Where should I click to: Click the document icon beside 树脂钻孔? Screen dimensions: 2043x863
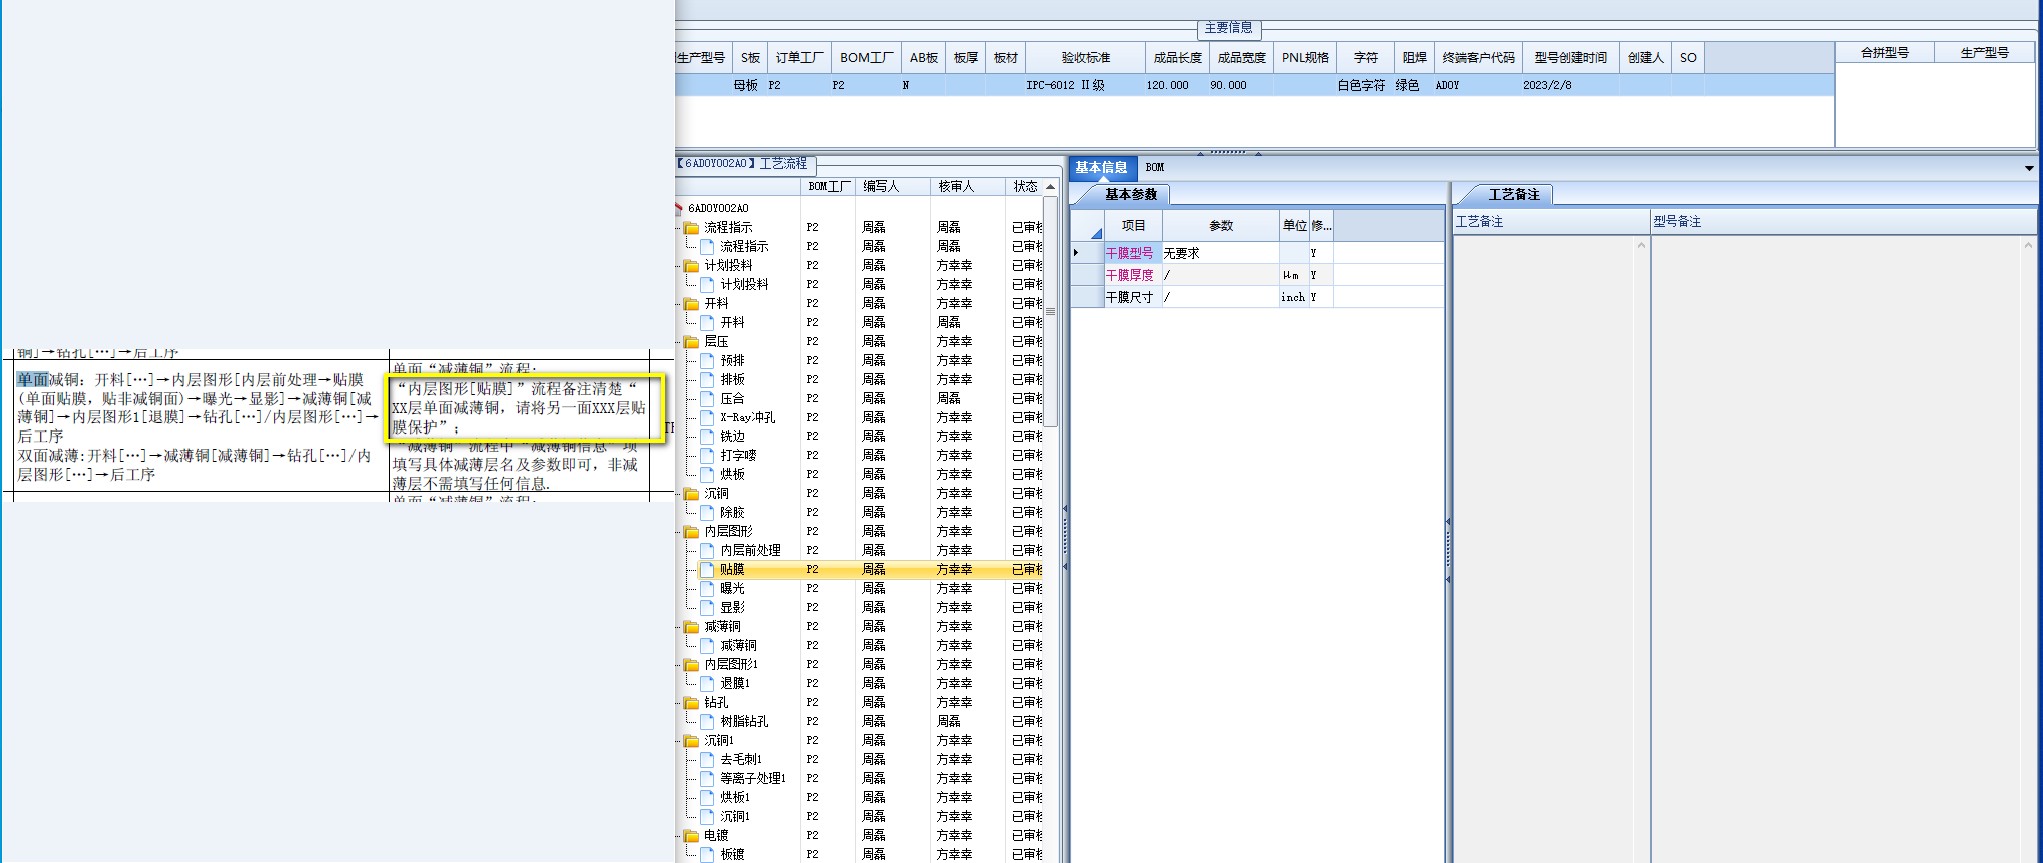pos(708,722)
